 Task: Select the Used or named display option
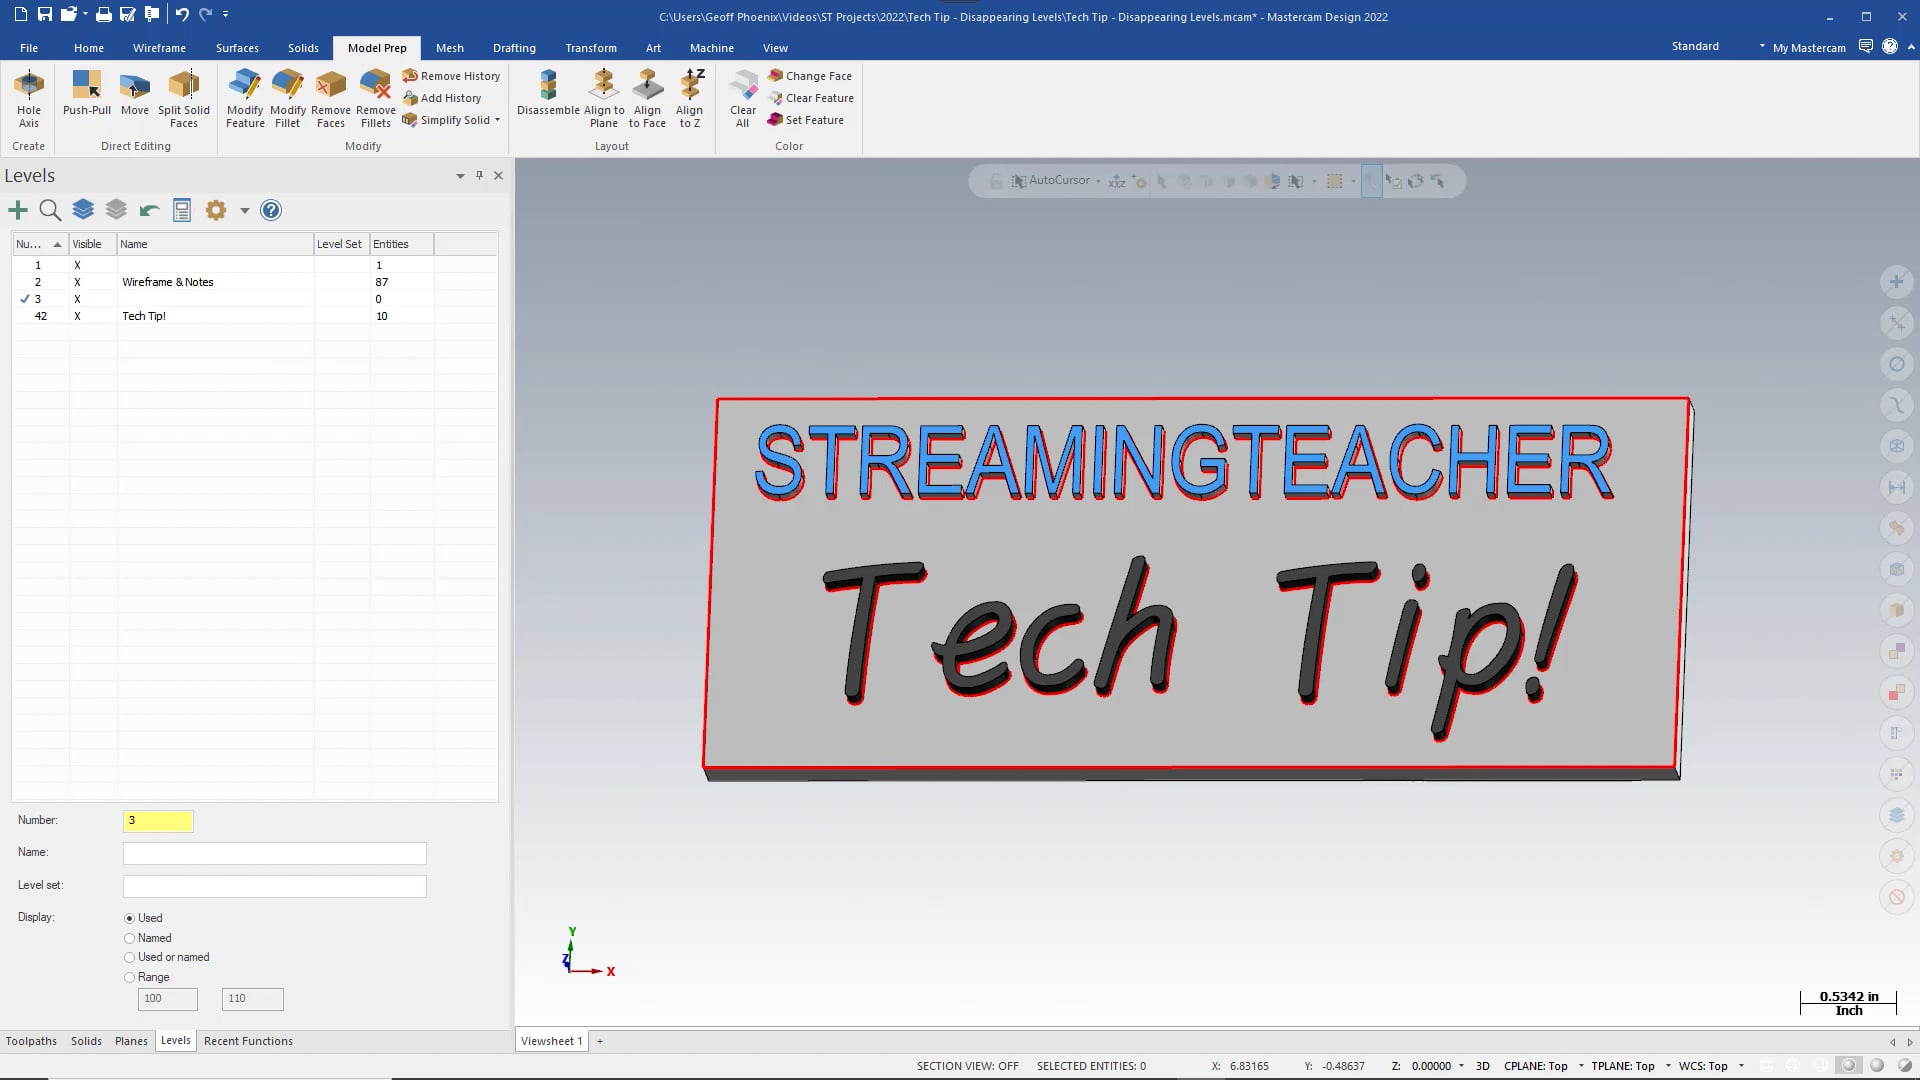click(x=129, y=957)
